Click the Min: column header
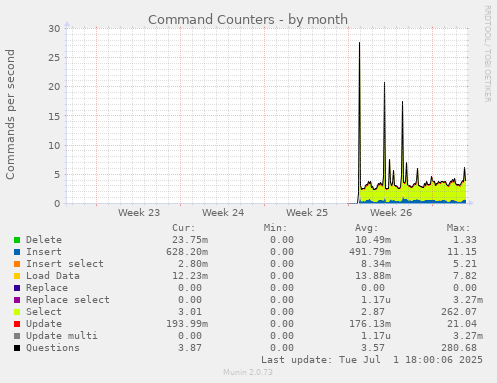Viewport: 497px width, 383px height. pos(275,228)
